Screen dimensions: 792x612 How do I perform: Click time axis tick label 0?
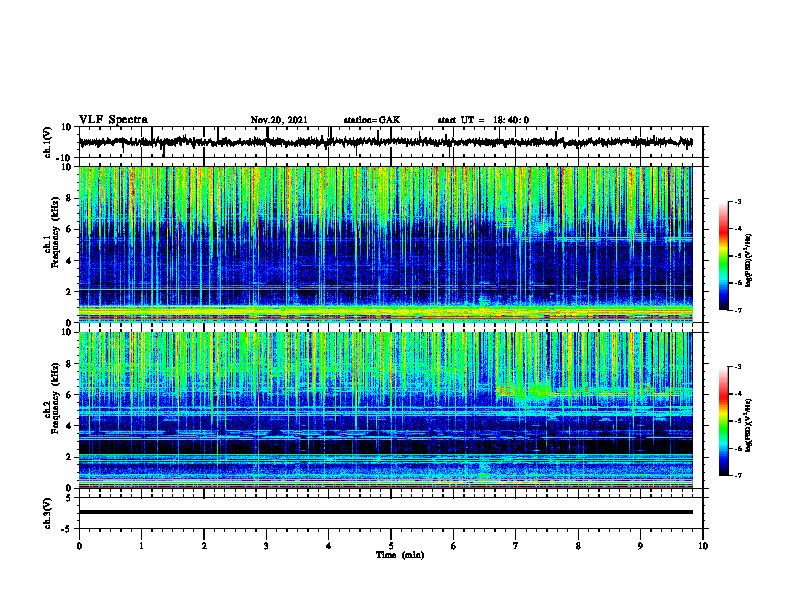(x=79, y=546)
